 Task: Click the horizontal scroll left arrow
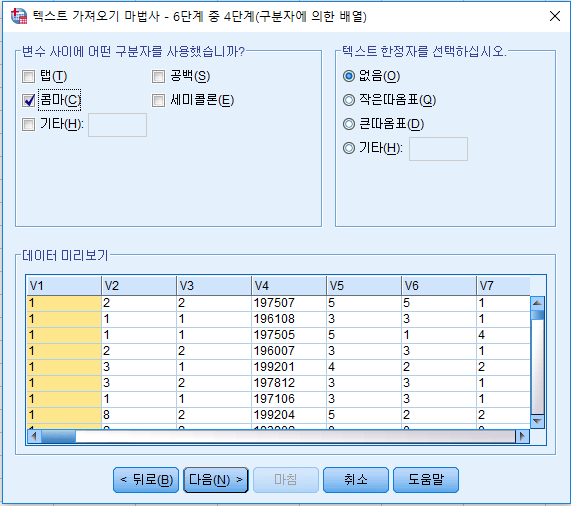[34, 436]
